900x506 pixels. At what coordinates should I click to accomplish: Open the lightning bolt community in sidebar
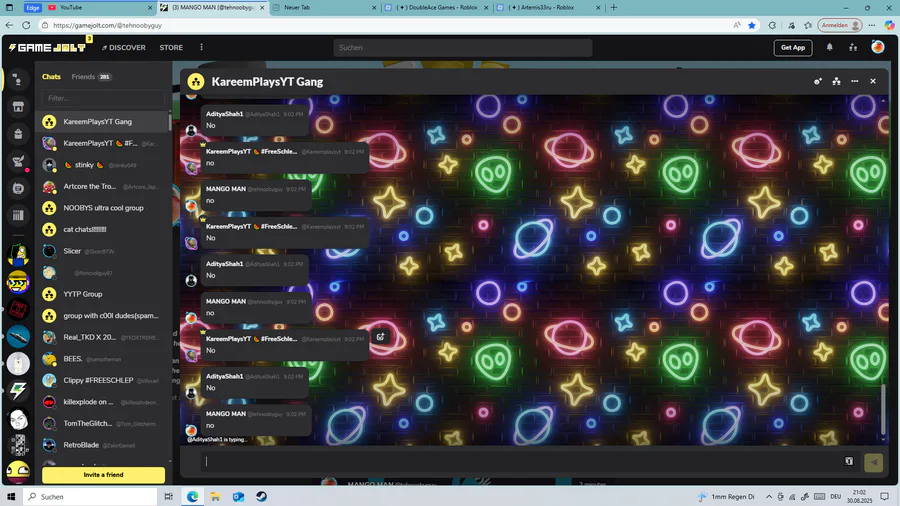18,392
